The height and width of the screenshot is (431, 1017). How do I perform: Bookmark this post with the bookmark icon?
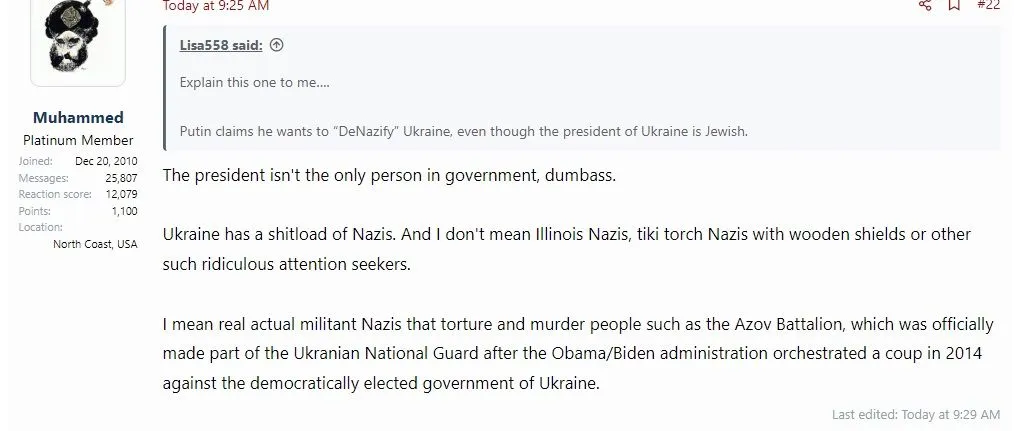pos(954,5)
